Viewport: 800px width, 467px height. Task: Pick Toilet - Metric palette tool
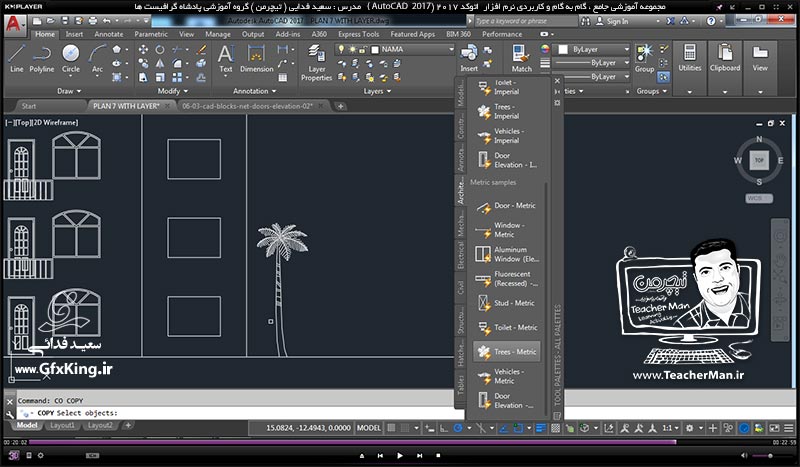pyautogui.click(x=506, y=328)
